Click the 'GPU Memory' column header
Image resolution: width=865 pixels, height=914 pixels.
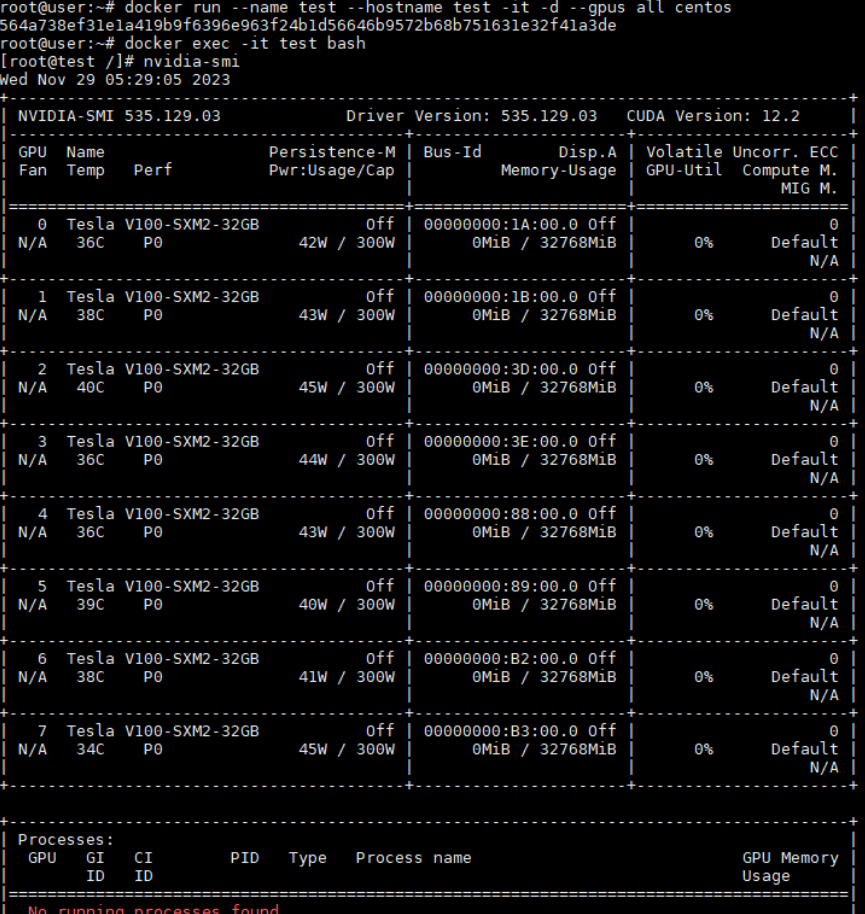790,858
